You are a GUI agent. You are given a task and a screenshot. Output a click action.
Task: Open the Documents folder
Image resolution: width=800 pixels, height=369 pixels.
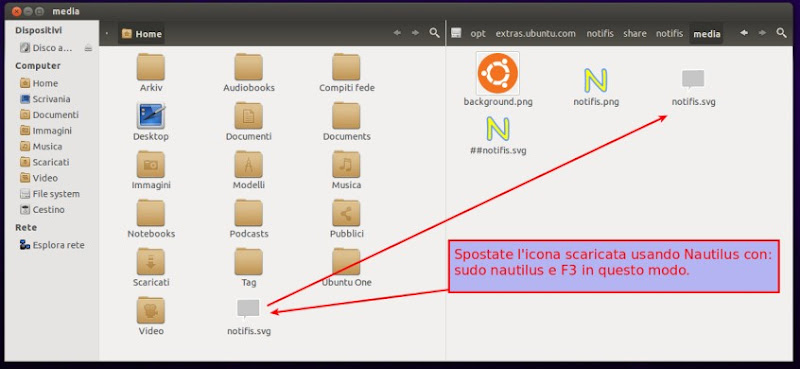(346, 122)
